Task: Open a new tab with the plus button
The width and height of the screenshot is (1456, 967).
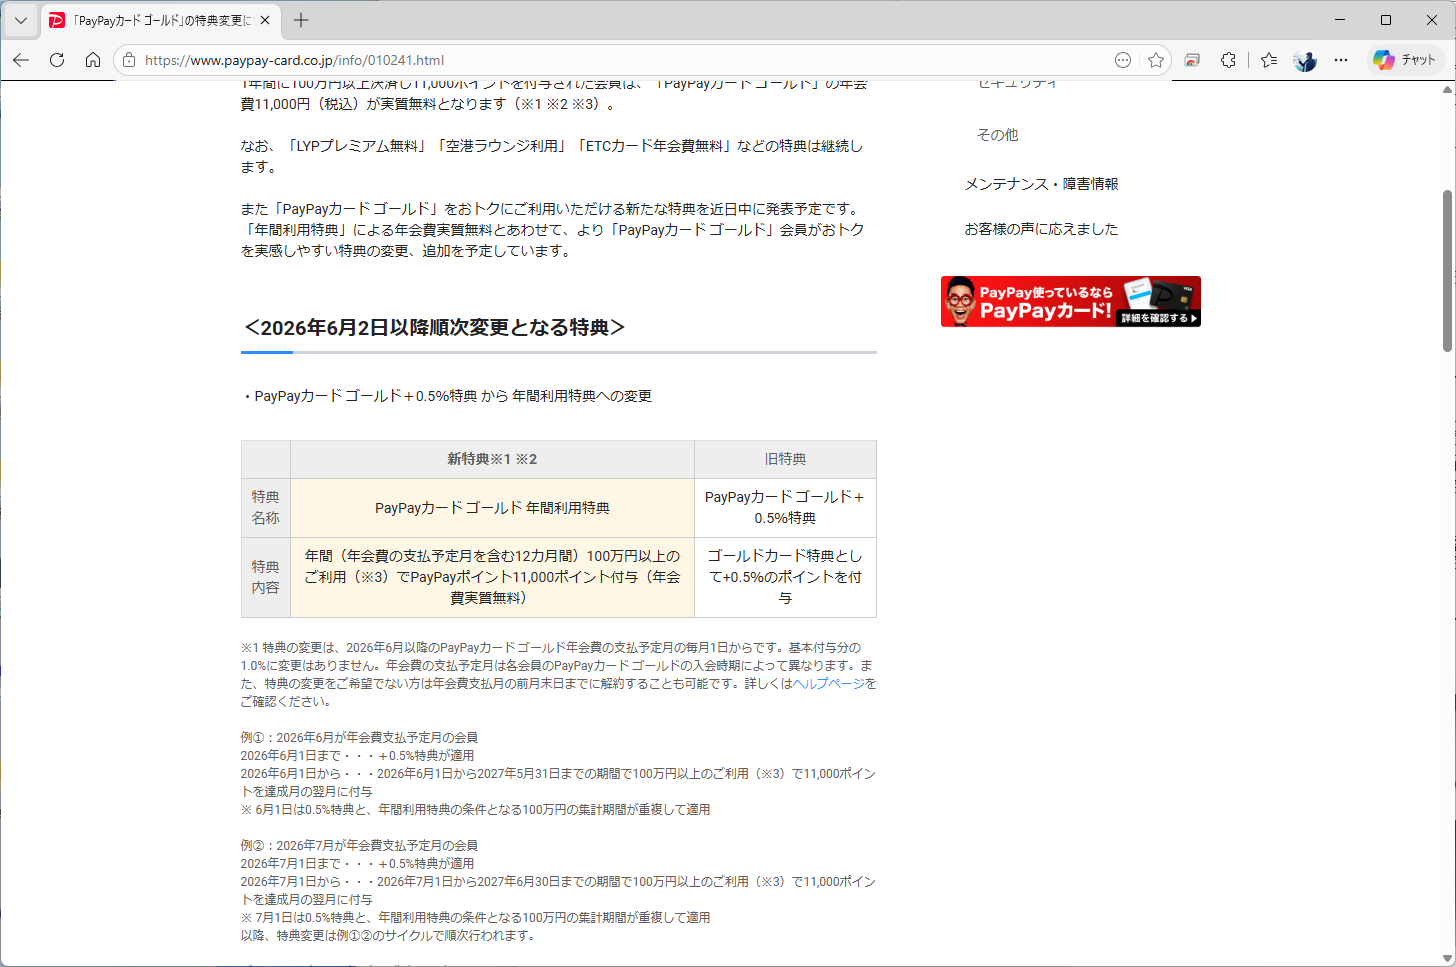Action: point(302,19)
